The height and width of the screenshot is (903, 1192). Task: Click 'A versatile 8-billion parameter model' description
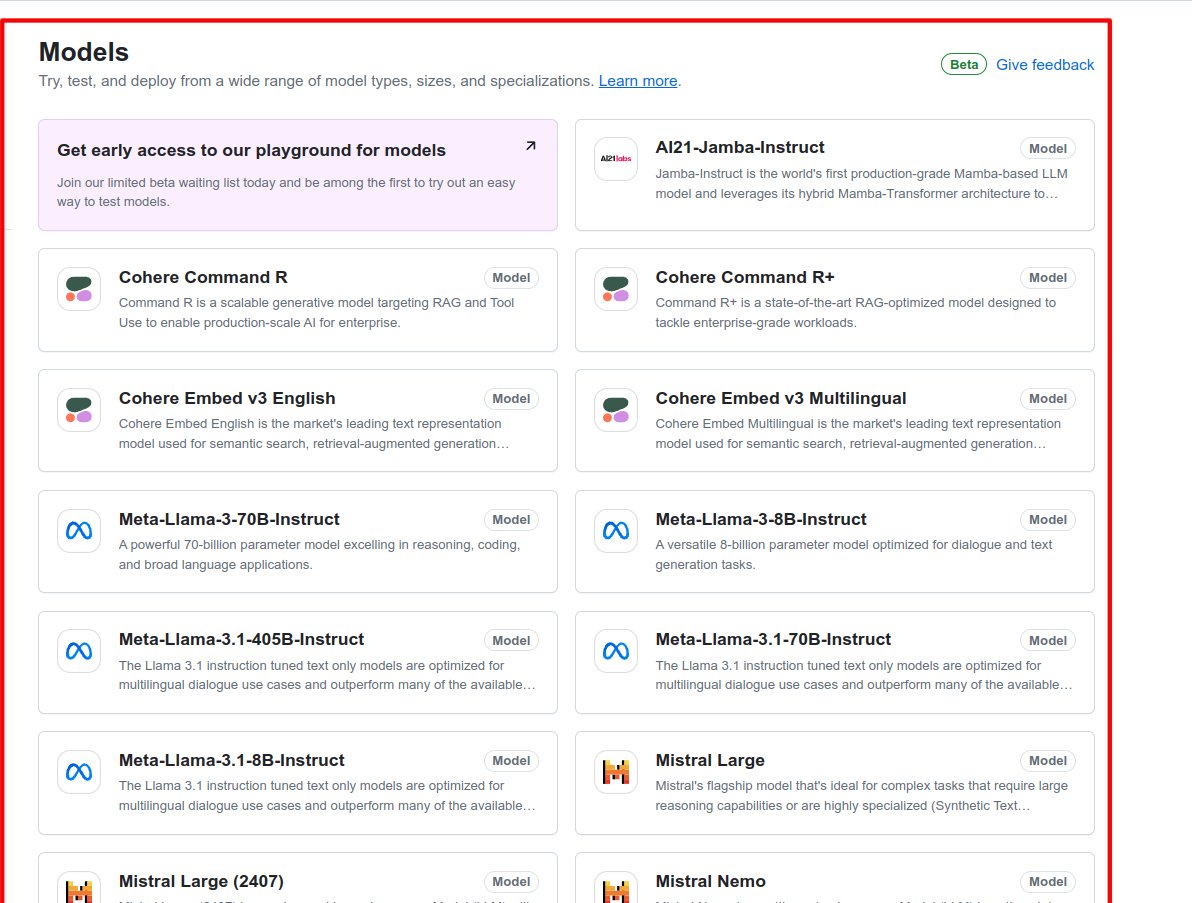(854, 555)
